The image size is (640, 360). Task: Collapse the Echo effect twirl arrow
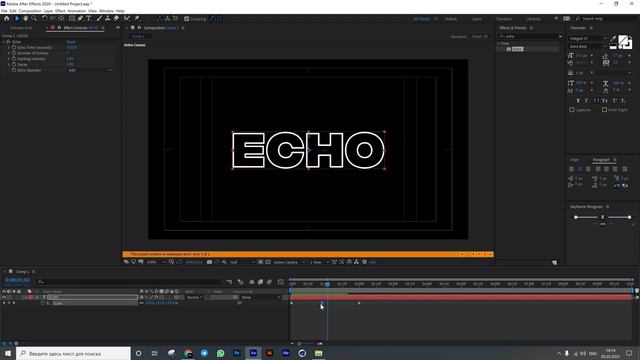tap(4, 42)
